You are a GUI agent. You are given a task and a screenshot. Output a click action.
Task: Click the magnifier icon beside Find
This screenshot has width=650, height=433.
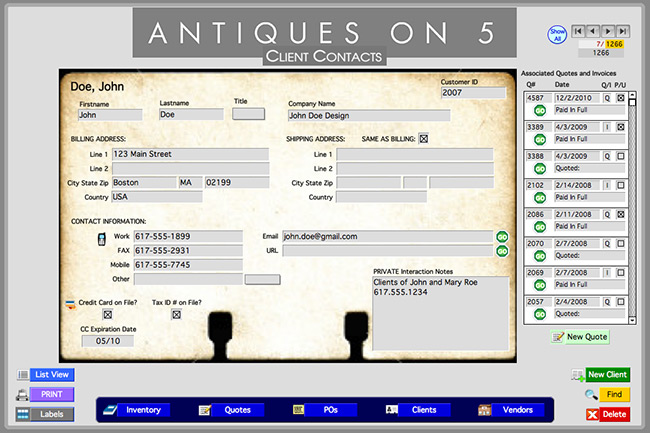click(x=591, y=394)
